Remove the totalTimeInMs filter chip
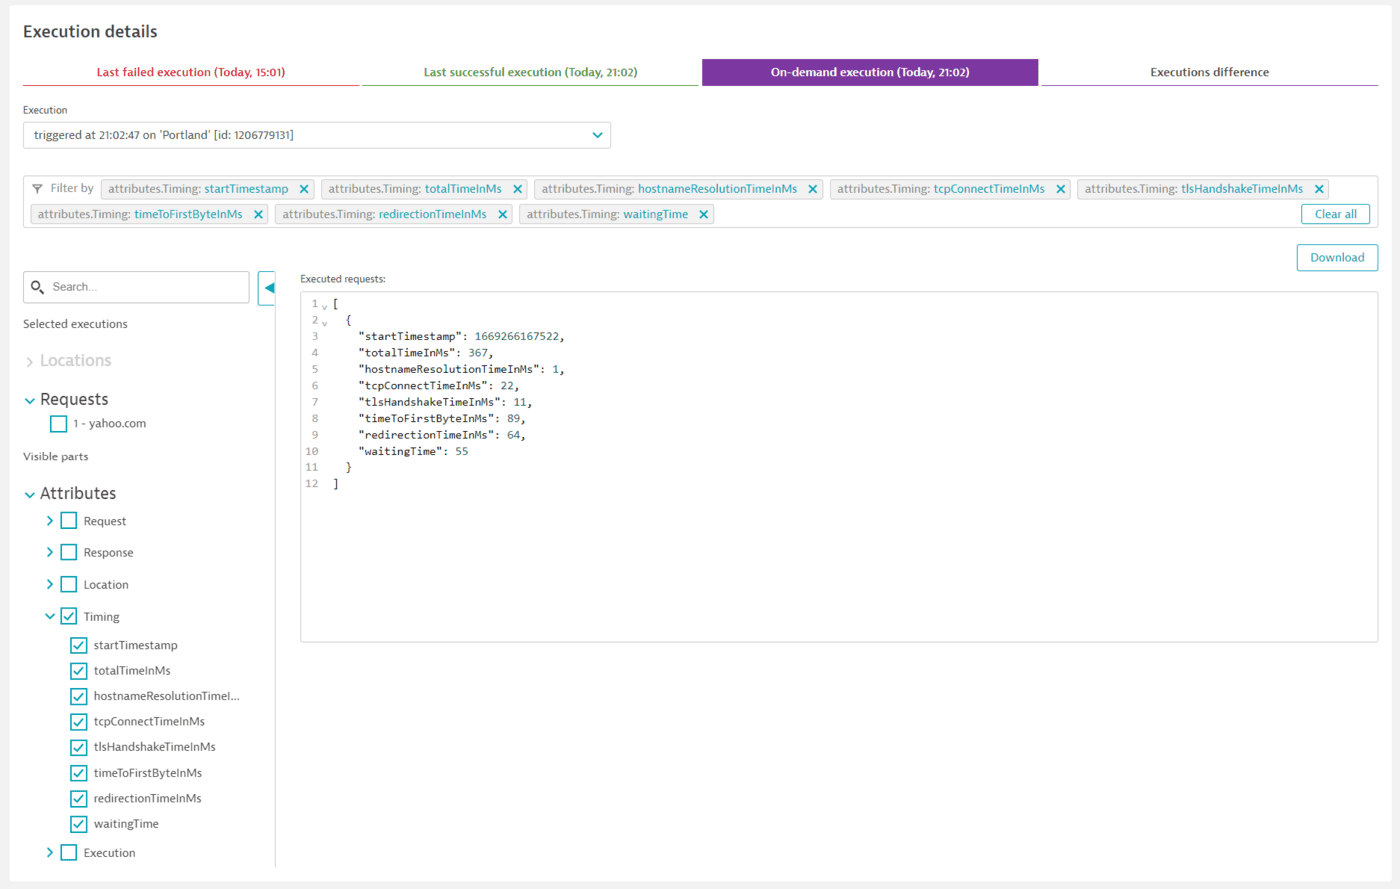 click(x=518, y=188)
